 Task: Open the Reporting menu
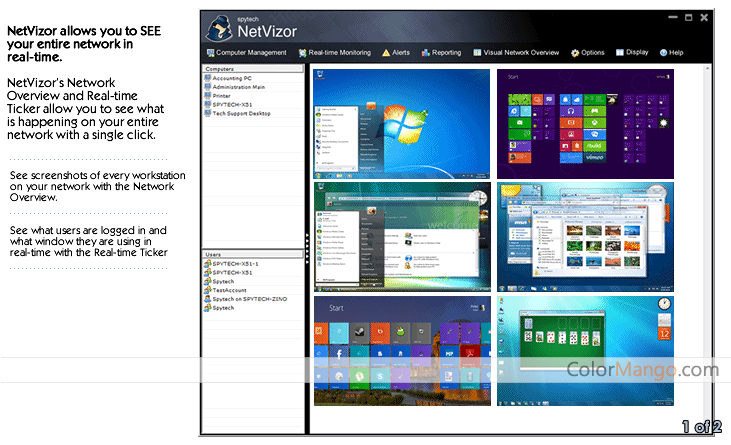(x=441, y=53)
